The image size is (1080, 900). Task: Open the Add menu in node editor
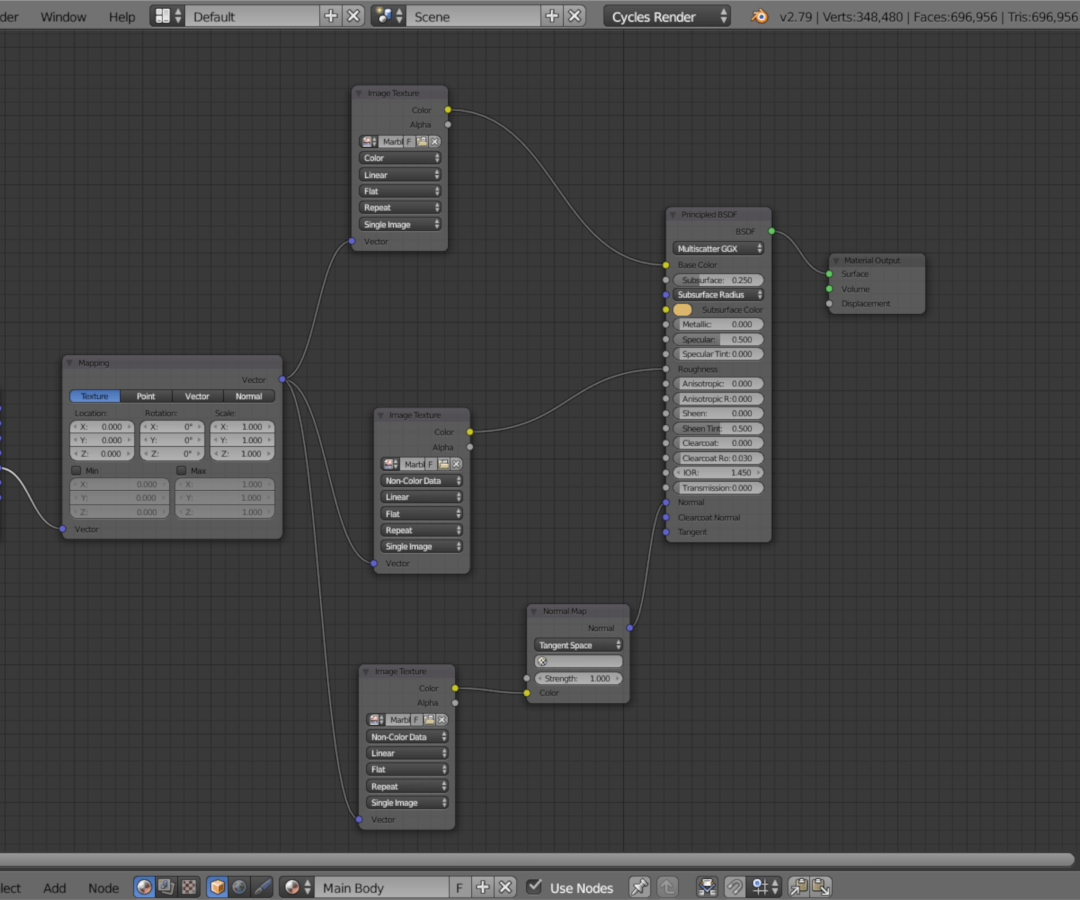(x=55, y=888)
